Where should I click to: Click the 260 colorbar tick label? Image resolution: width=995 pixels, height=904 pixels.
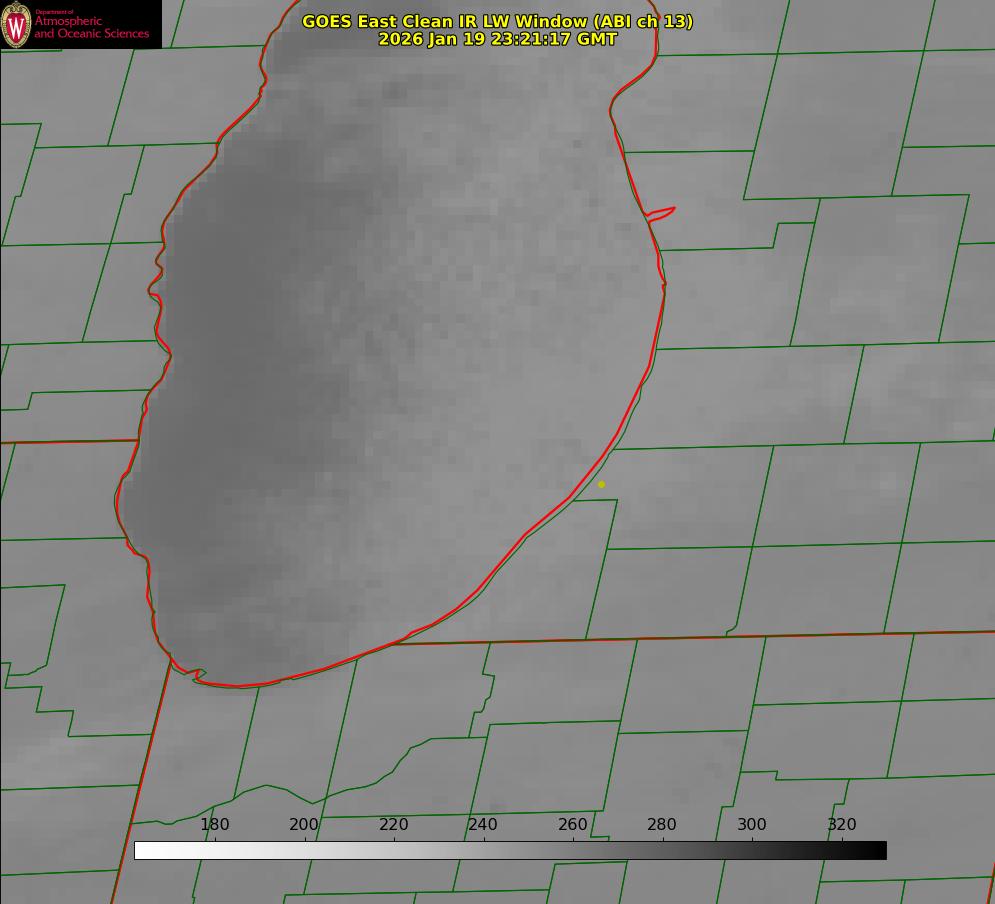(573, 825)
